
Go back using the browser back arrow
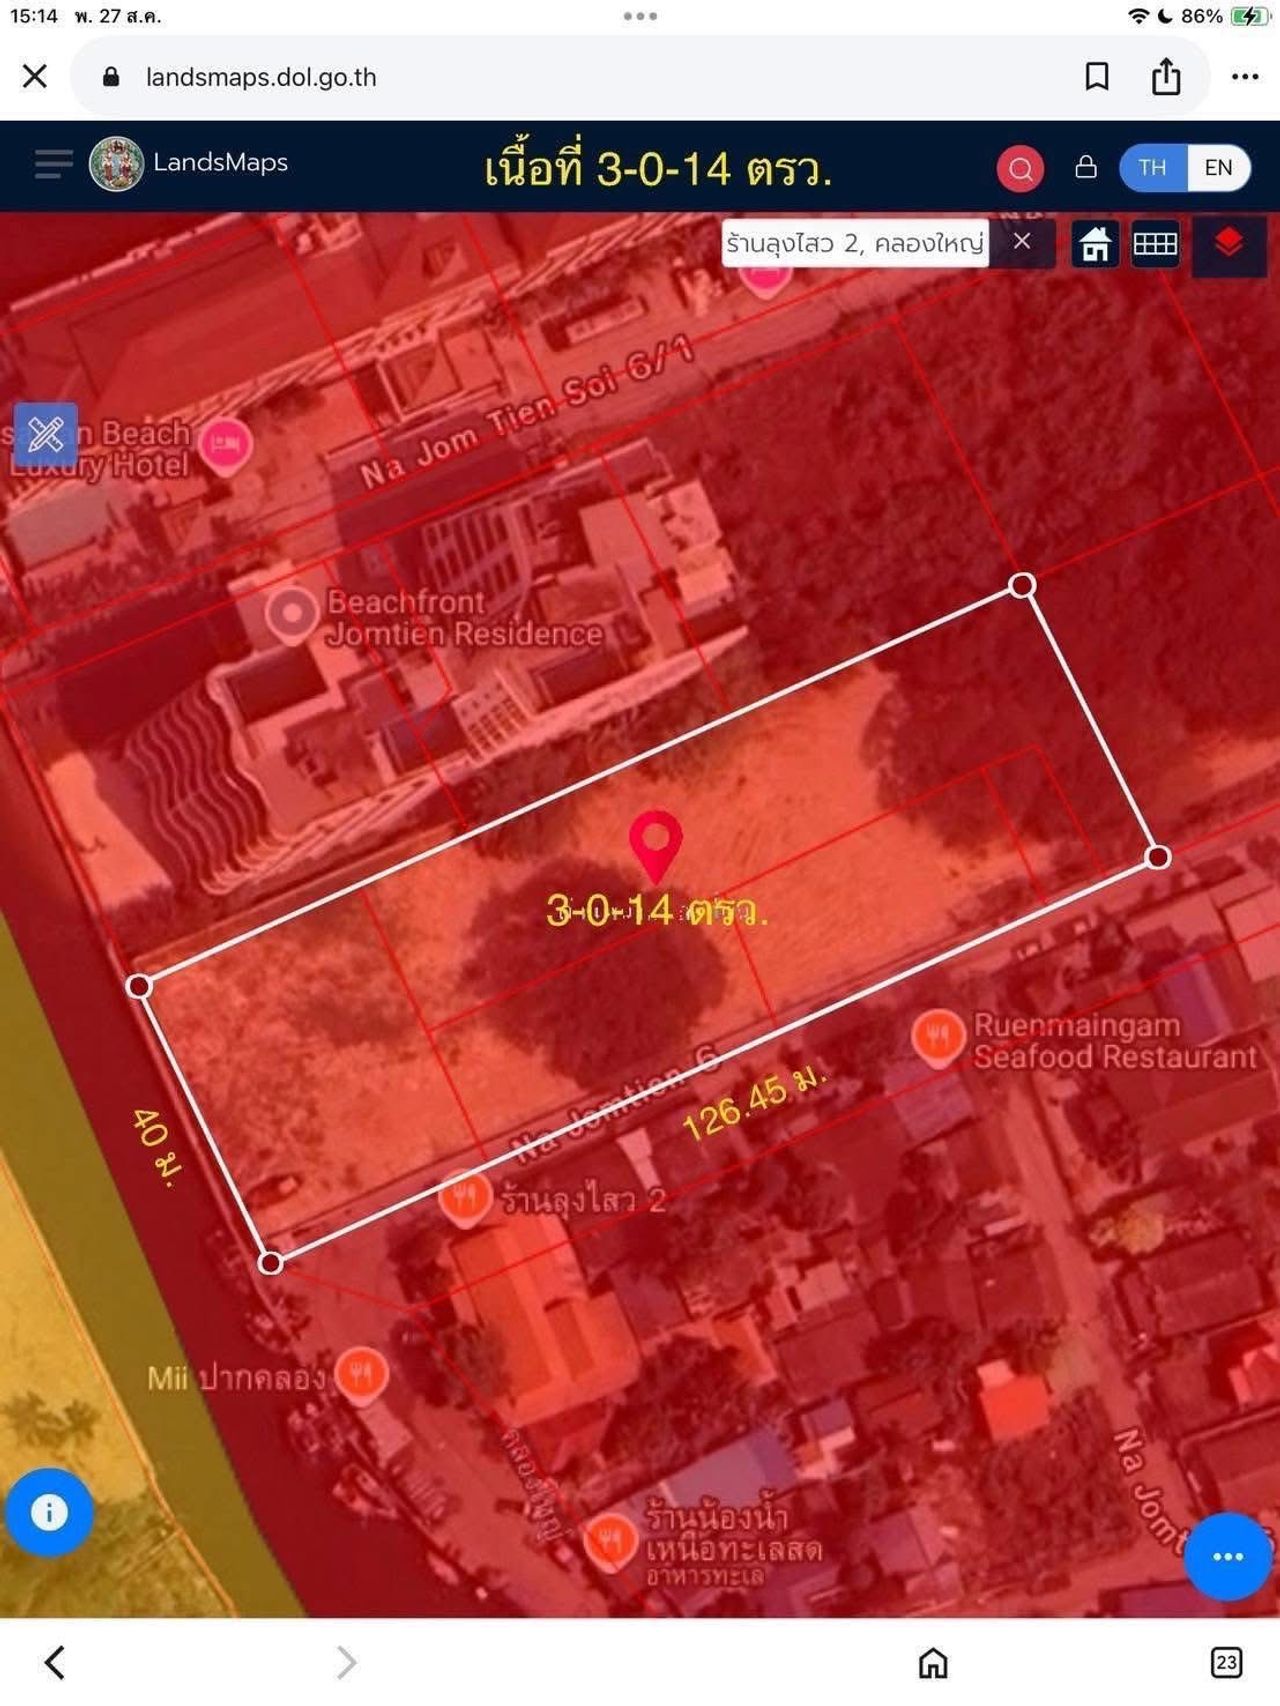pos(55,1662)
